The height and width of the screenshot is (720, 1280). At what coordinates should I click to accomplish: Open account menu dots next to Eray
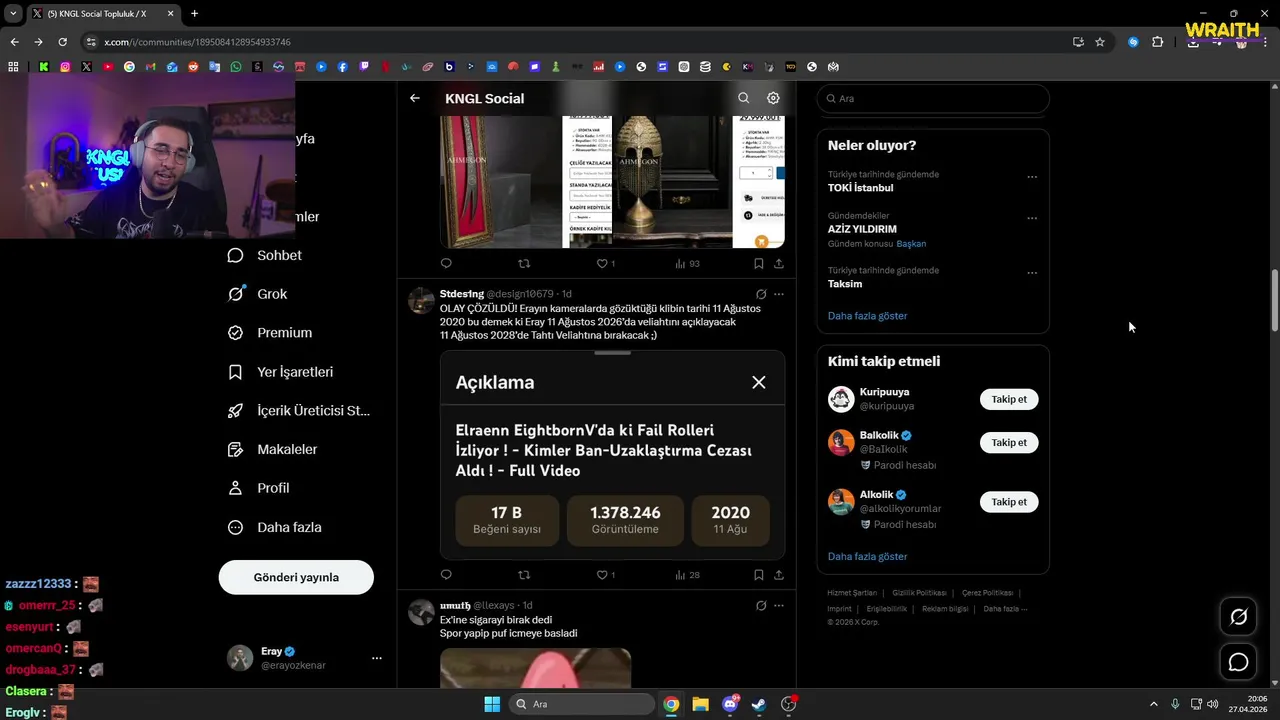[377, 658]
